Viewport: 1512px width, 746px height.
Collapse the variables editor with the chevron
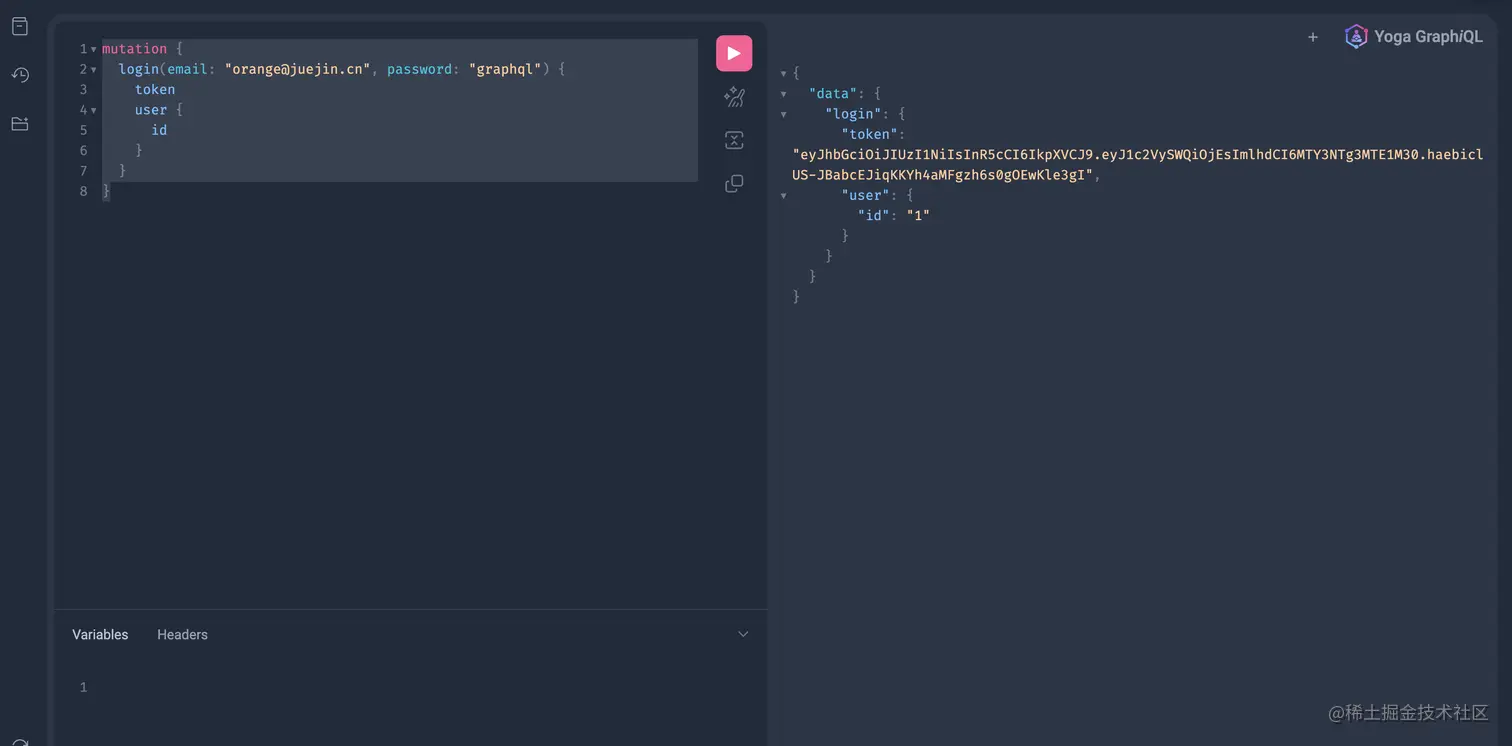(x=743, y=634)
